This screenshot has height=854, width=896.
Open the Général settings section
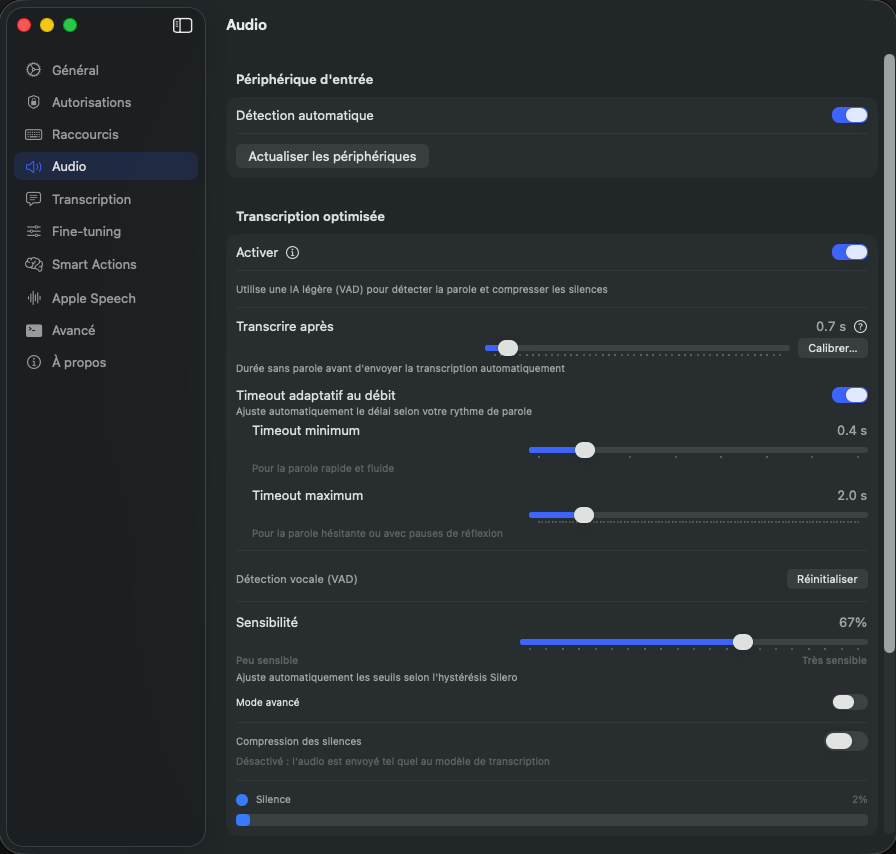click(106, 70)
